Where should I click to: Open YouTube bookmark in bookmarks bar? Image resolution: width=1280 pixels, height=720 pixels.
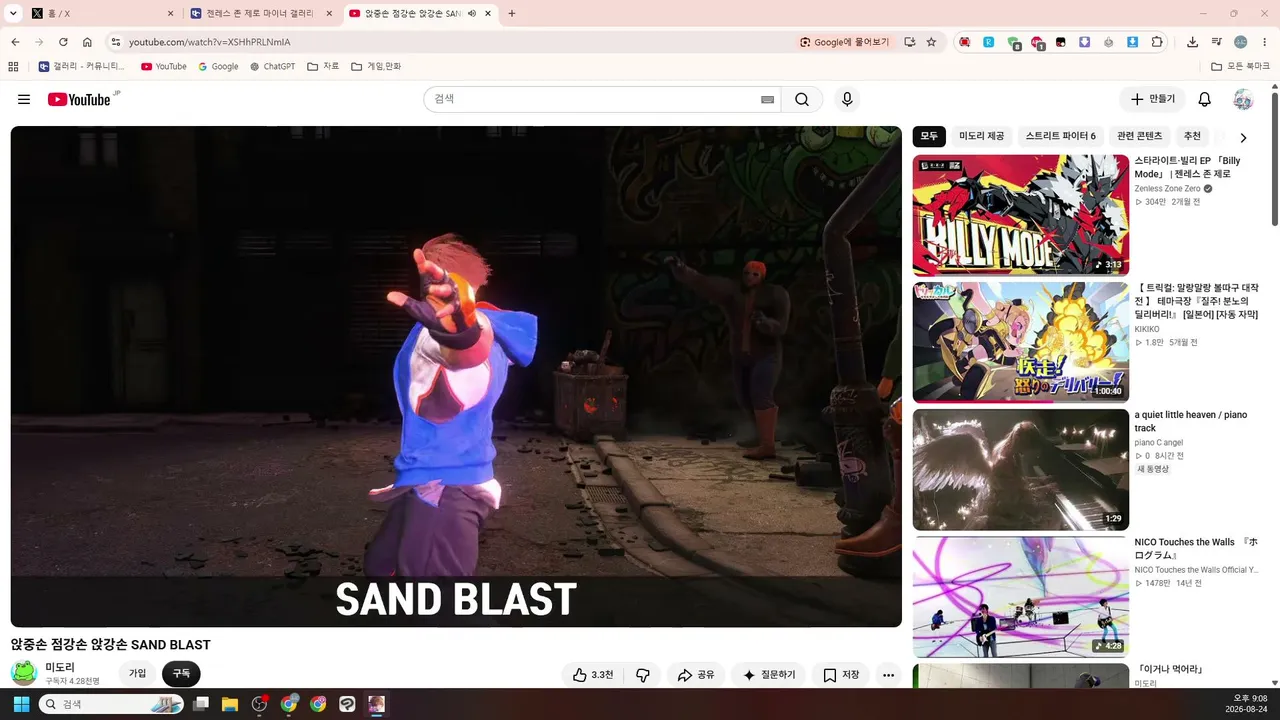point(163,66)
